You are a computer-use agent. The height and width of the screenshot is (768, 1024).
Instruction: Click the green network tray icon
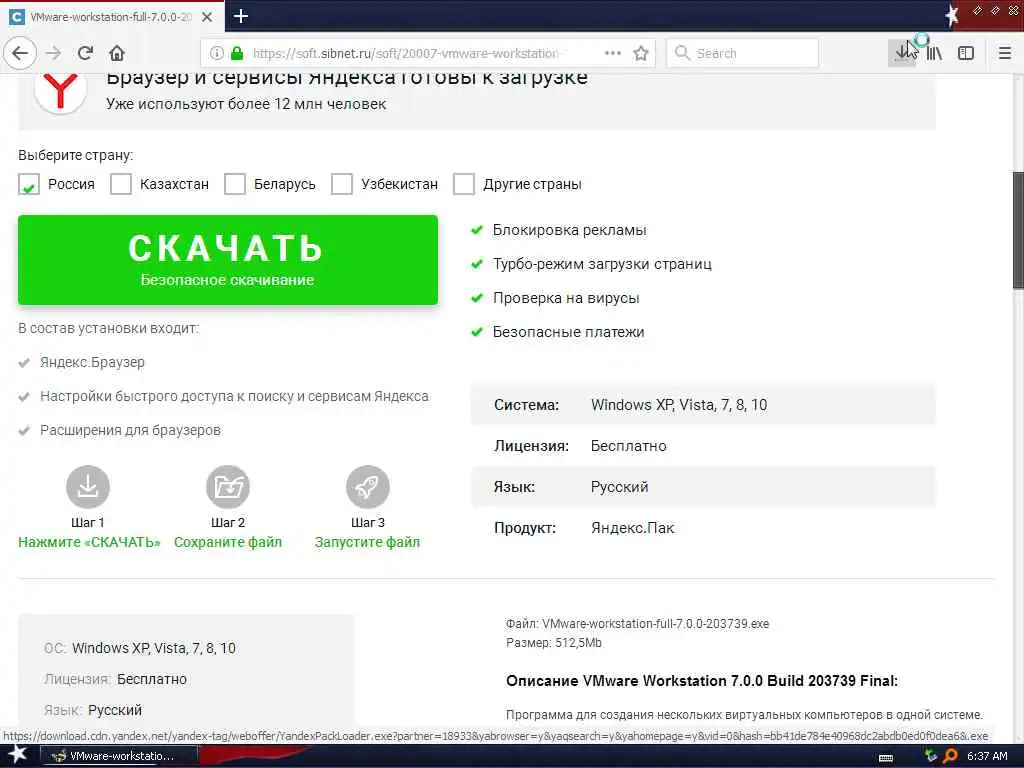coord(931,756)
